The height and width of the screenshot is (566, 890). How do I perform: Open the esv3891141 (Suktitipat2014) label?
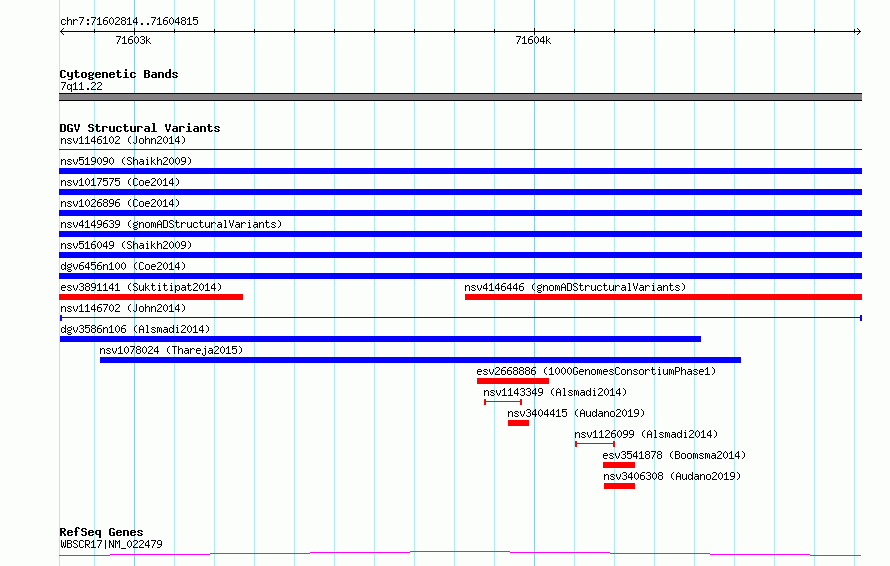click(x=141, y=287)
